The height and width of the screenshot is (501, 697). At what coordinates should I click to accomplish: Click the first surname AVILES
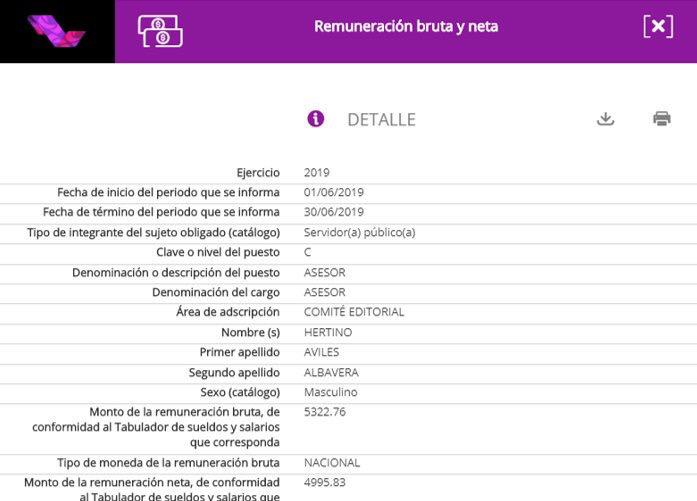(x=322, y=353)
